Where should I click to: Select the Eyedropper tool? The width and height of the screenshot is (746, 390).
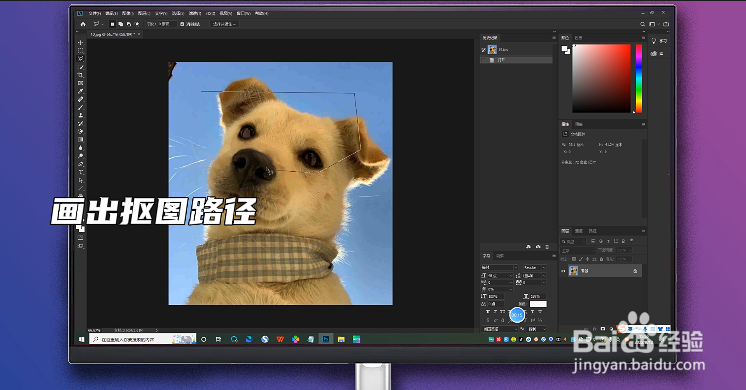[x=80, y=91]
